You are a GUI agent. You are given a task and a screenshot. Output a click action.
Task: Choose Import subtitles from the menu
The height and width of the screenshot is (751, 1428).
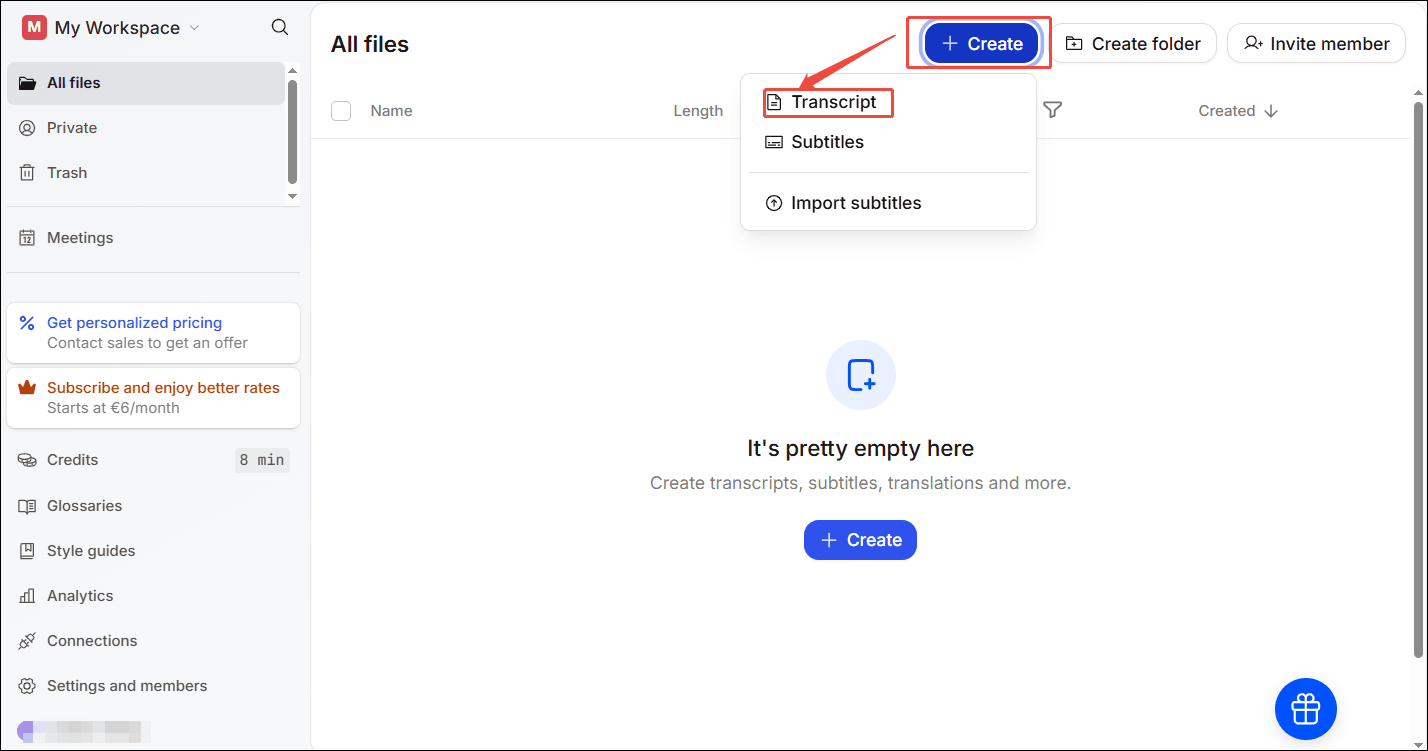[856, 202]
